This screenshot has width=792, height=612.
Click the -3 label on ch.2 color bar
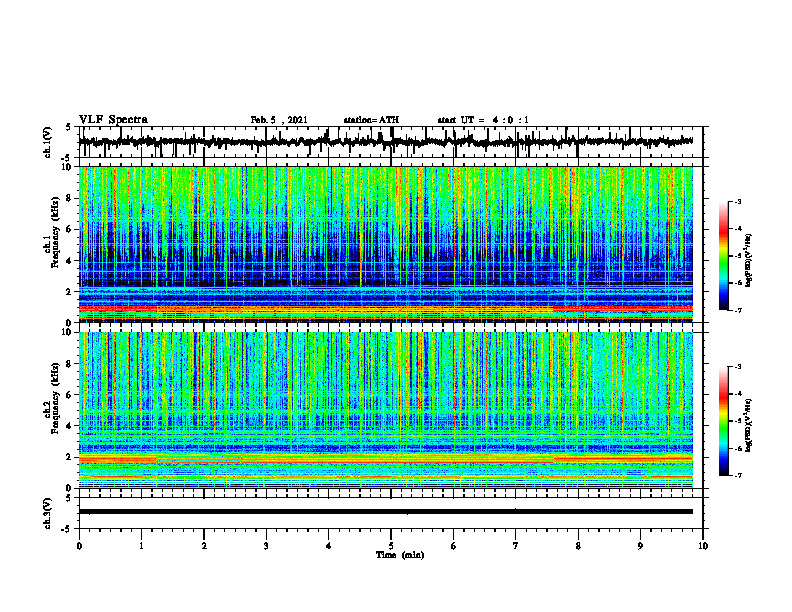tap(738, 367)
